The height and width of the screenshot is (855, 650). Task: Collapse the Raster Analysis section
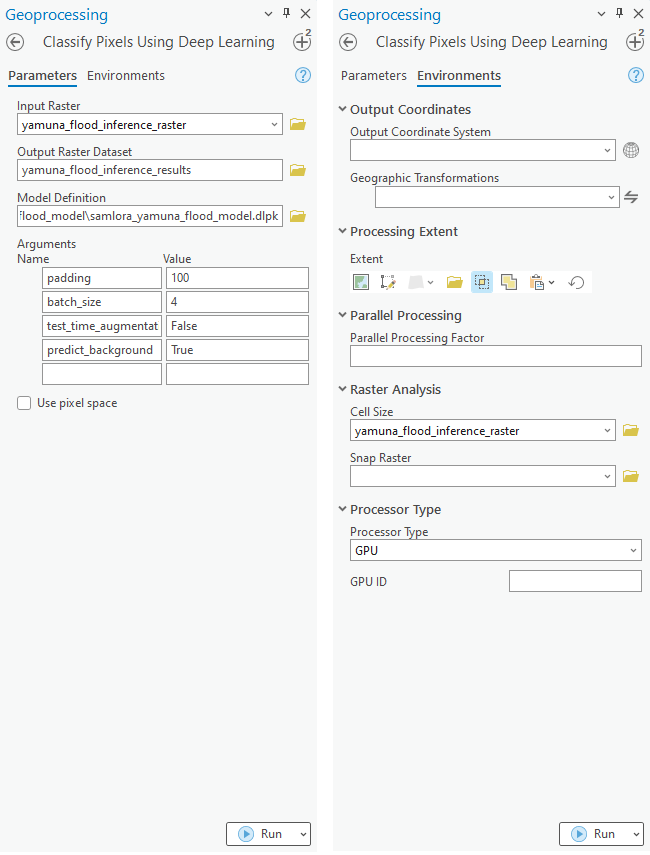343,390
